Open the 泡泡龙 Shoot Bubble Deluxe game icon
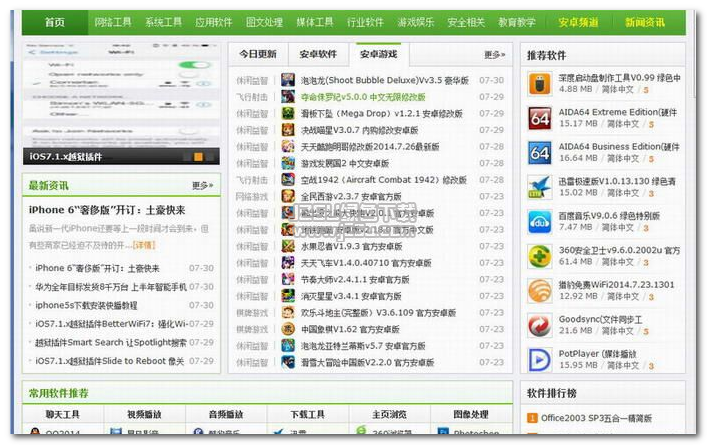The image size is (707, 445). 288,80
